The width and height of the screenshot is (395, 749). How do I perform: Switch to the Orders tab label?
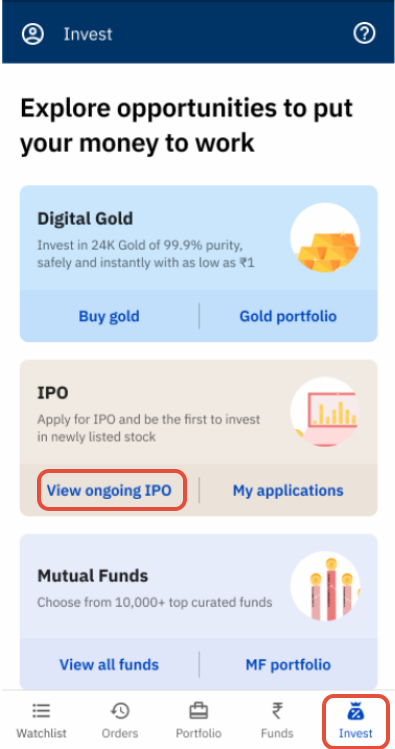tap(119, 733)
